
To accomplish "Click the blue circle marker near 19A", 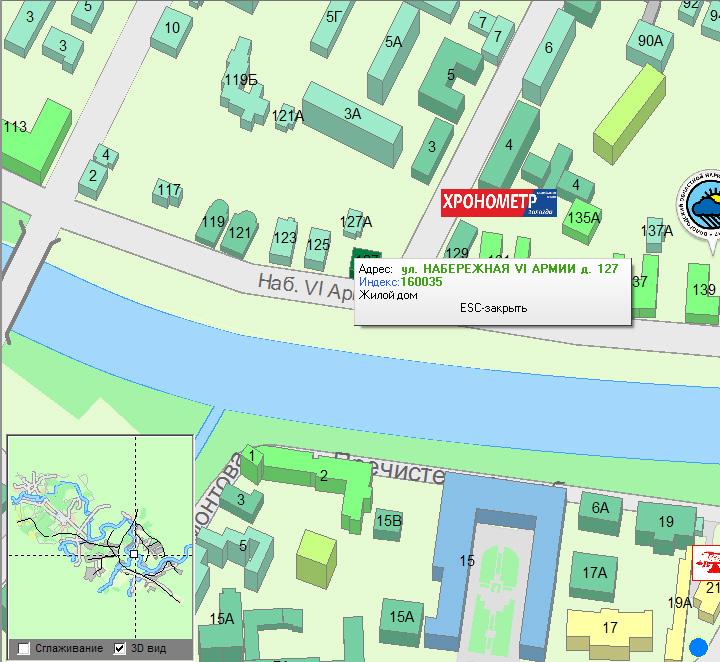I will 698,646.
